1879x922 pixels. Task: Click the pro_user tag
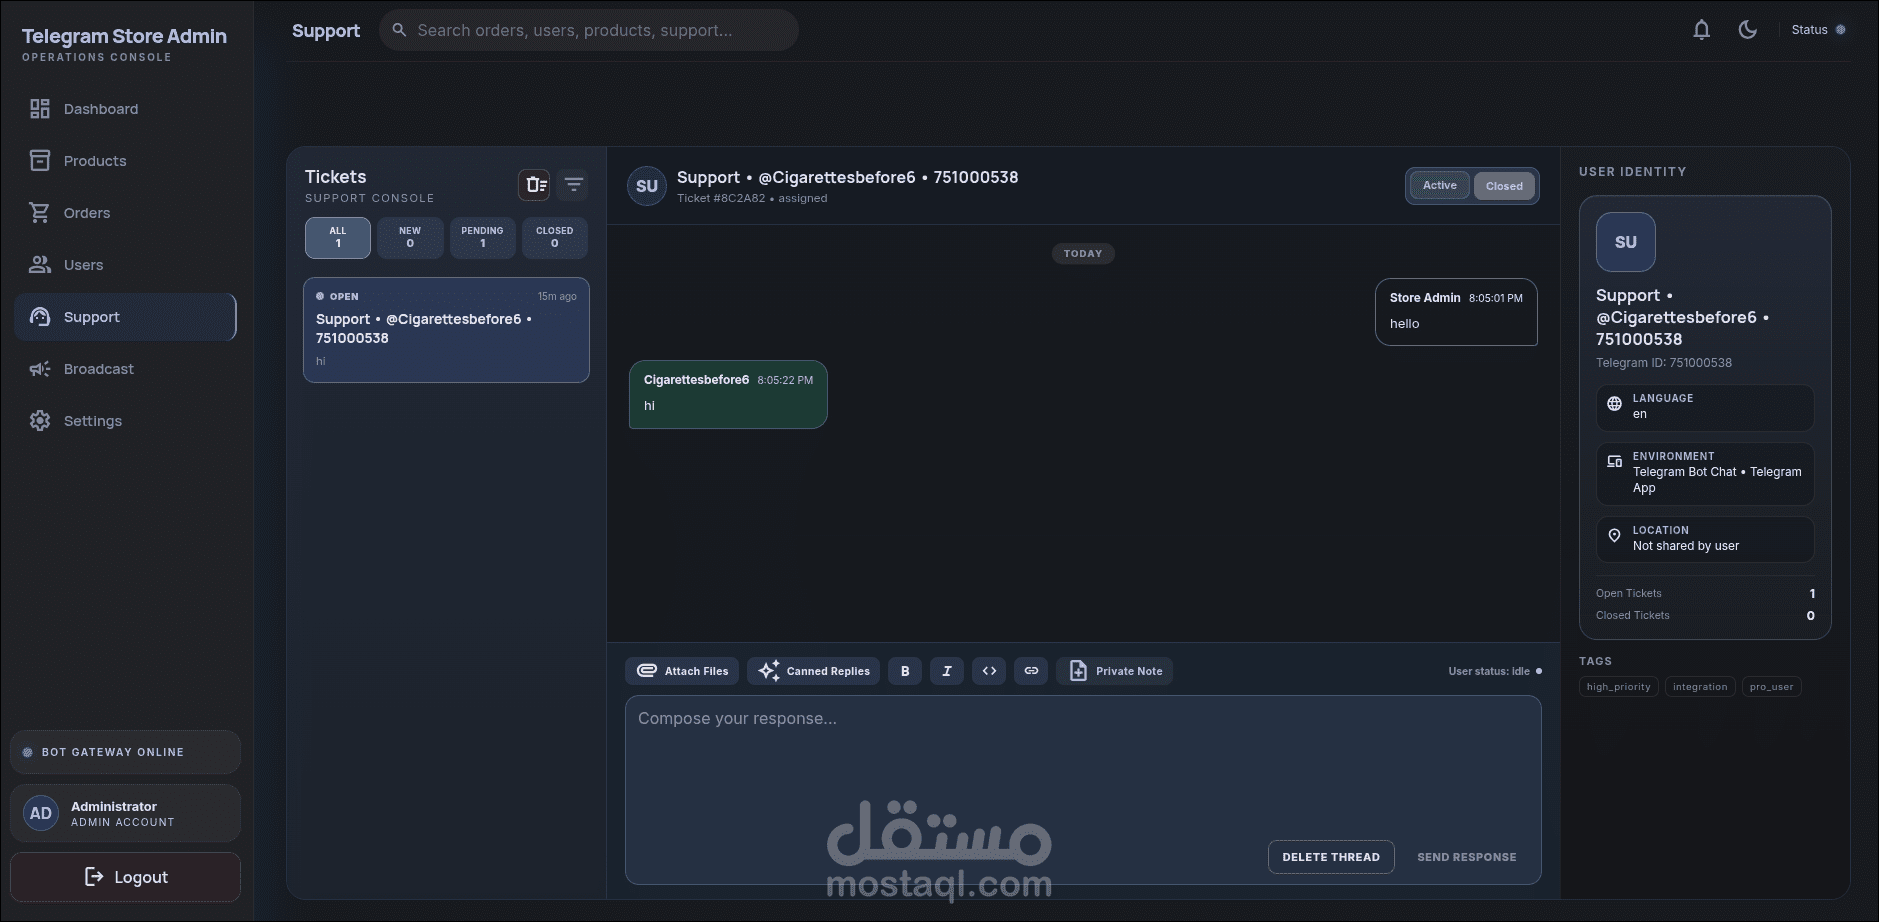coord(1771,687)
